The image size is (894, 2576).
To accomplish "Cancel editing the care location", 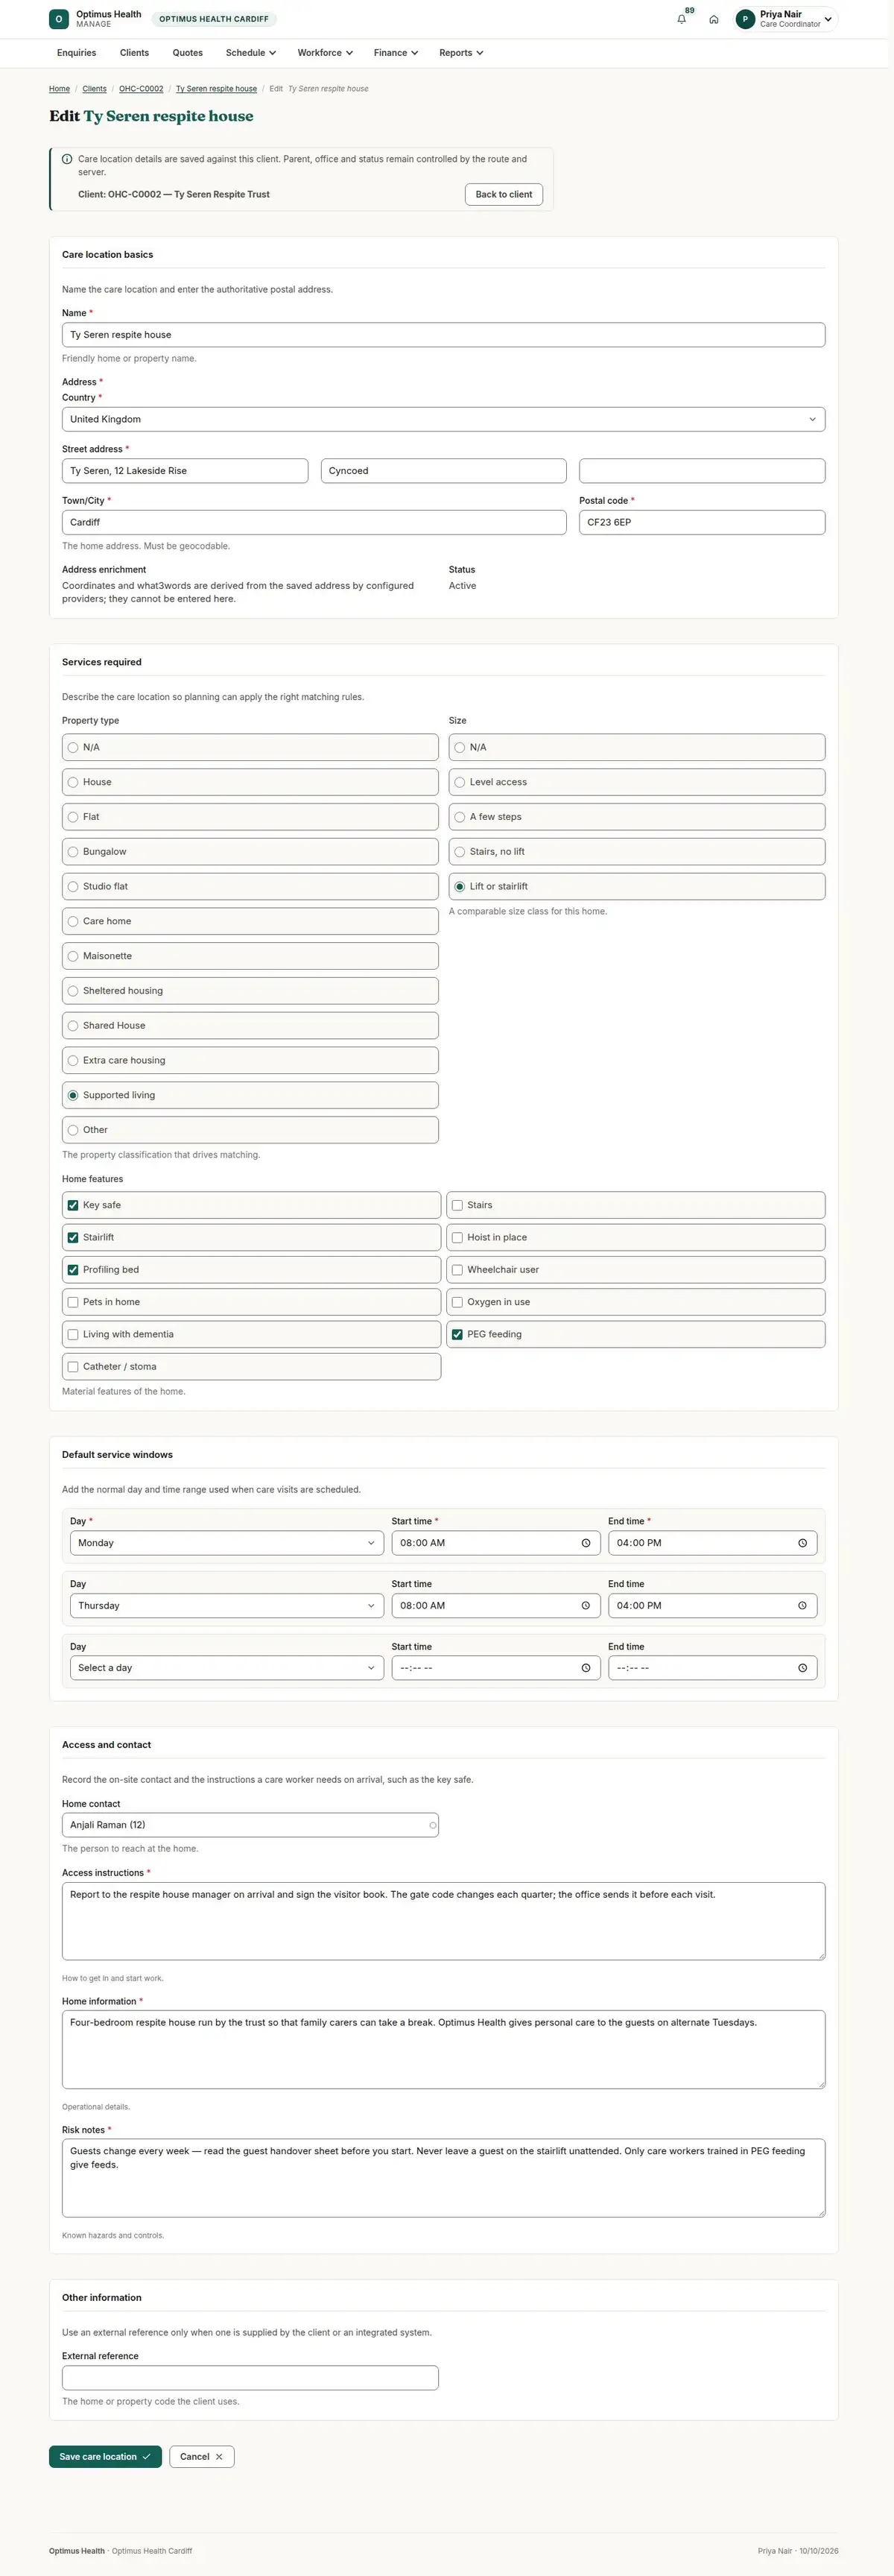I will pyautogui.click(x=202, y=2457).
